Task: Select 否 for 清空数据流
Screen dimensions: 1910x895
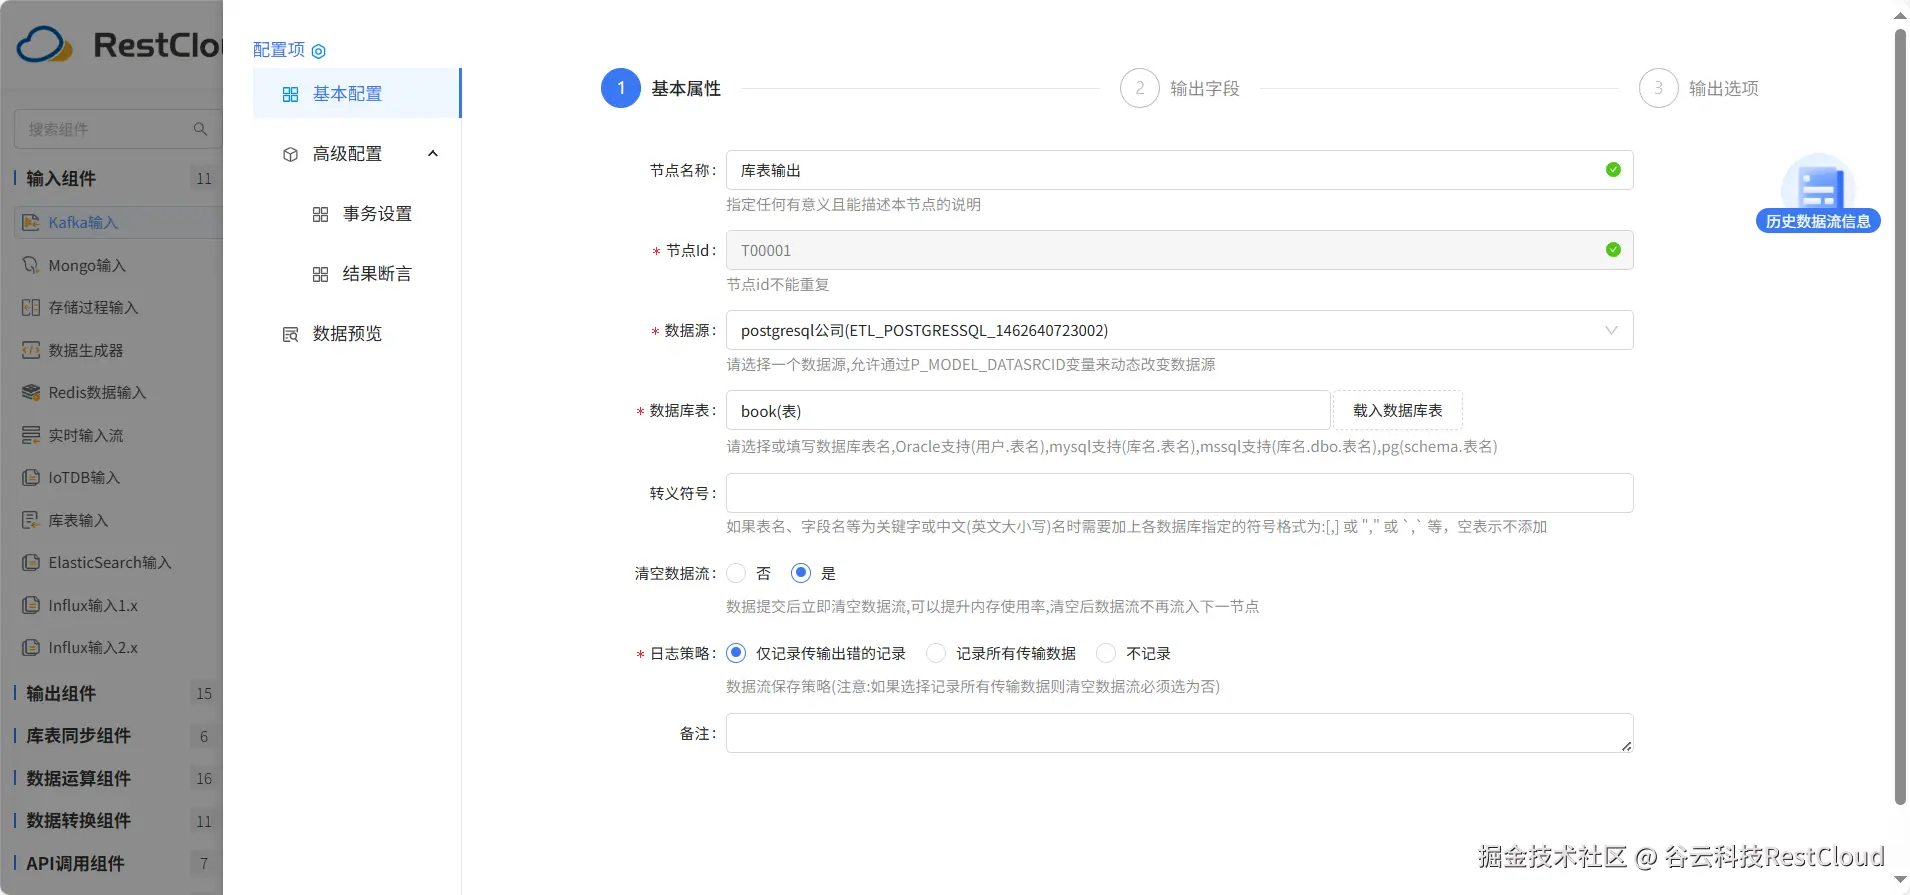Action: [x=737, y=573]
